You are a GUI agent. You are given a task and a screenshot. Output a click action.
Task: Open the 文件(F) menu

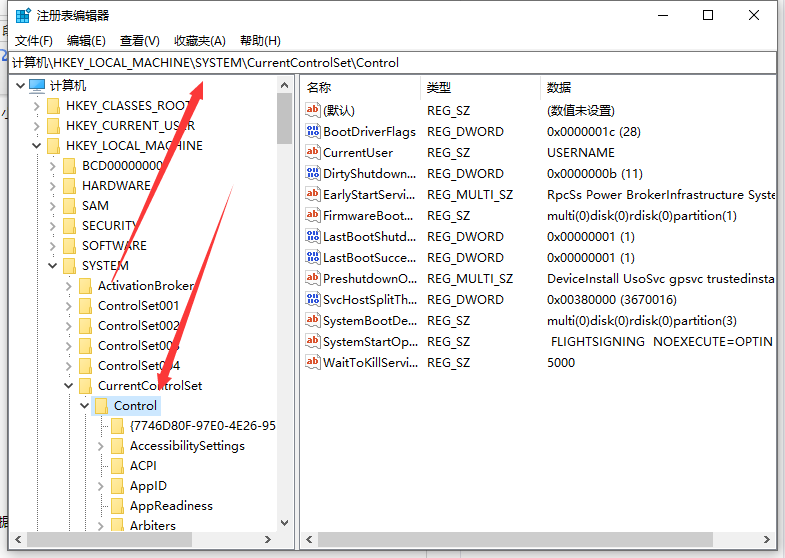[33, 41]
